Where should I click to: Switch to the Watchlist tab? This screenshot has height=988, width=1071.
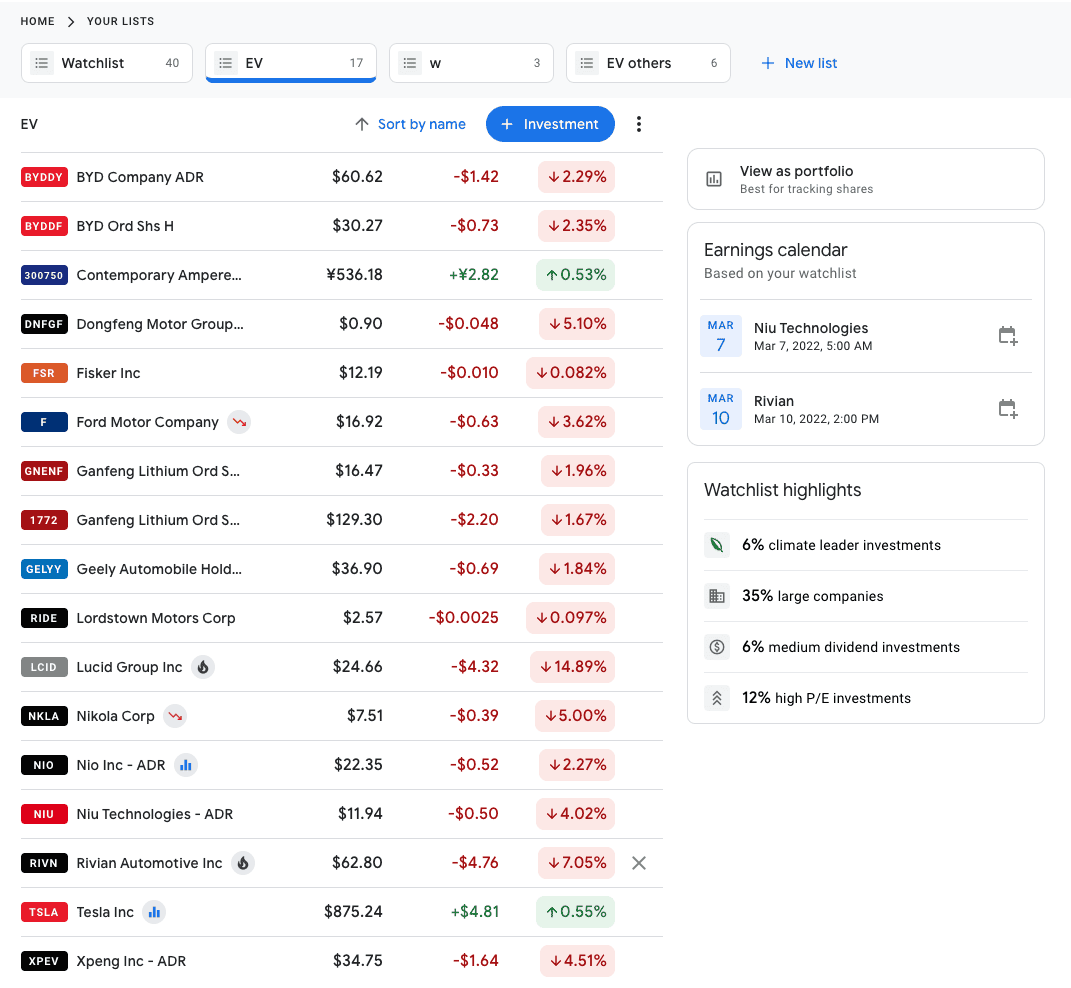click(107, 63)
